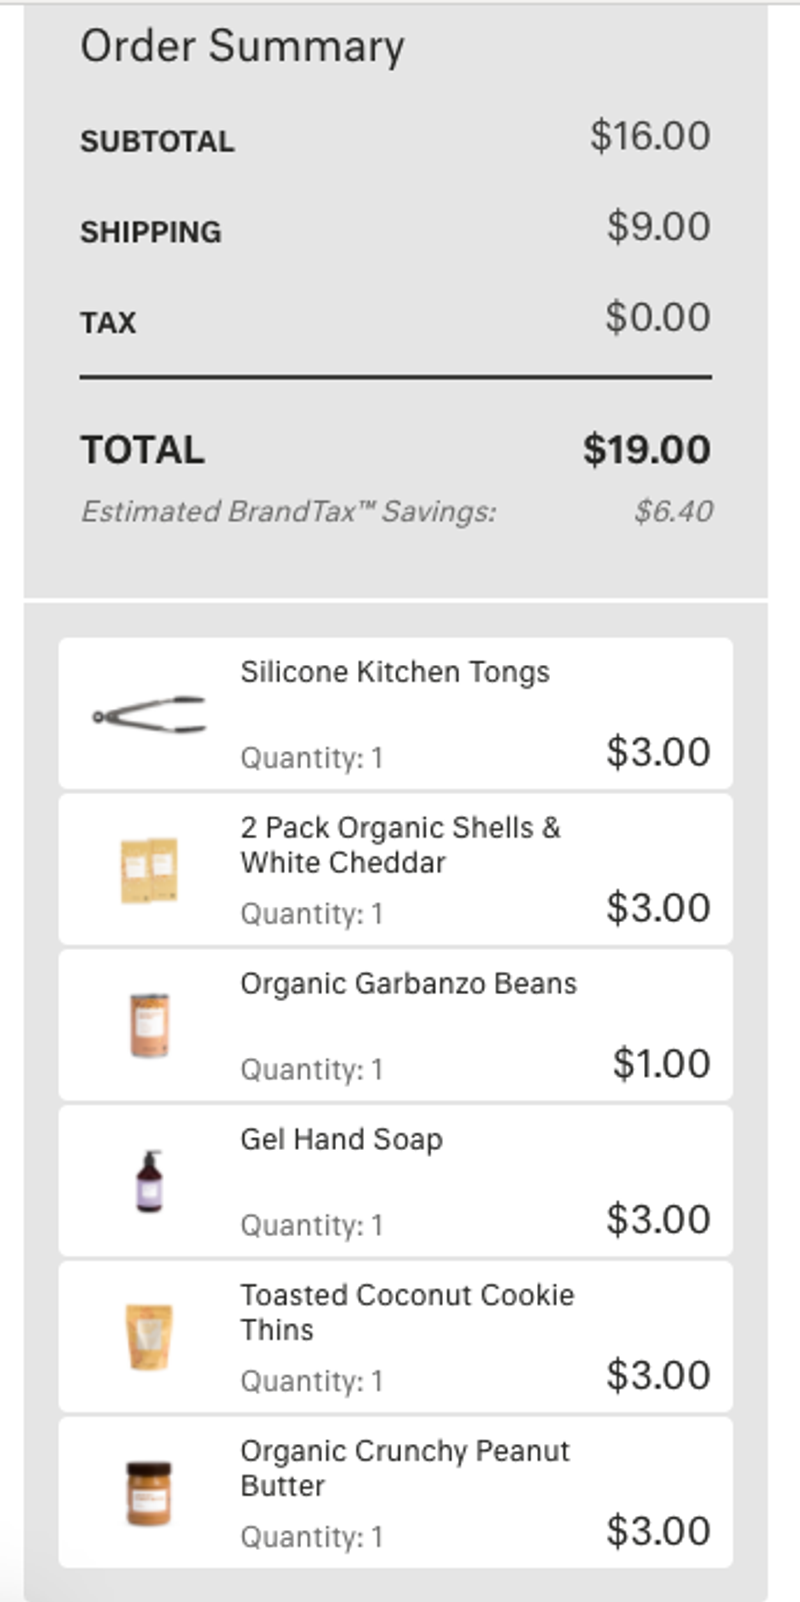The width and height of the screenshot is (800, 1602).
Task: Select the Organic Garbanzo Beans title
Action: (x=408, y=984)
